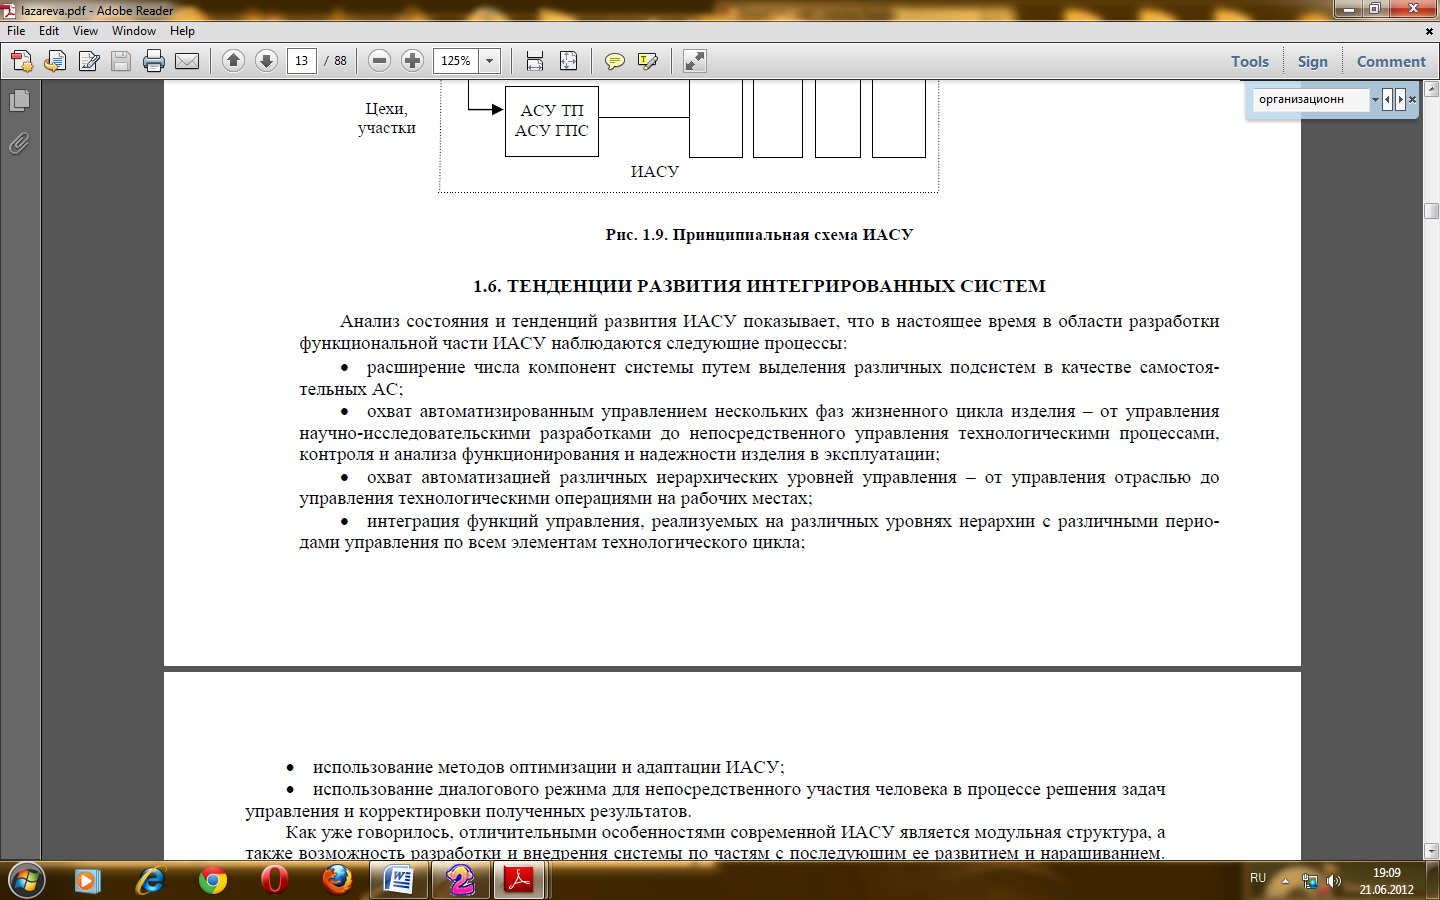
Task: Click the 'Цехи, участки' diagram label
Action: pos(386,118)
